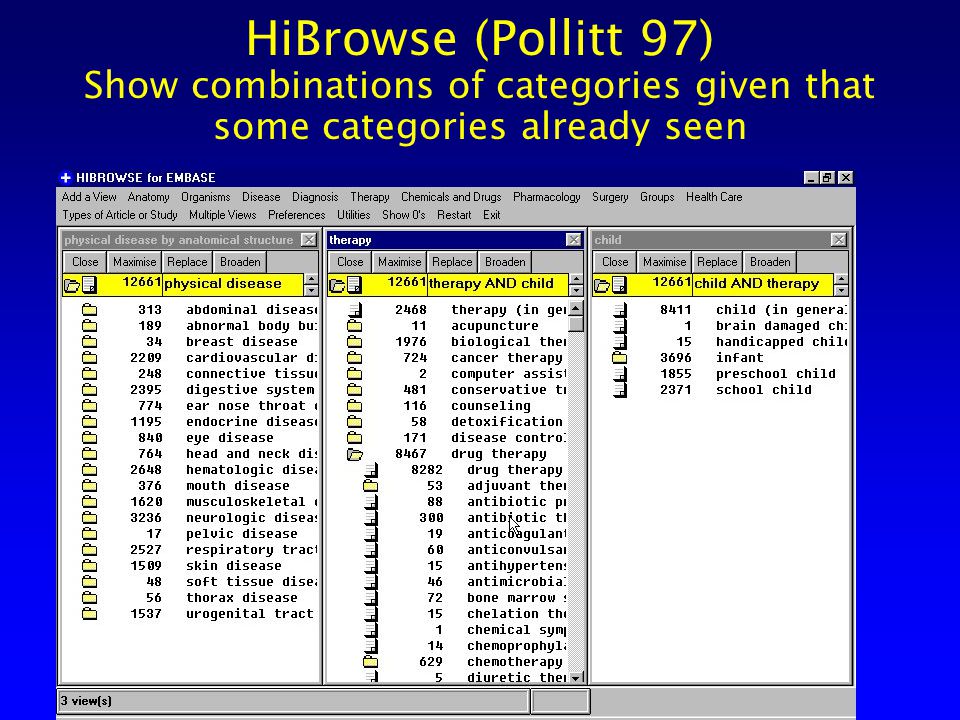960x720 pixels.
Task: Select Restart in the menu bar
Action: tap(454, 215)
